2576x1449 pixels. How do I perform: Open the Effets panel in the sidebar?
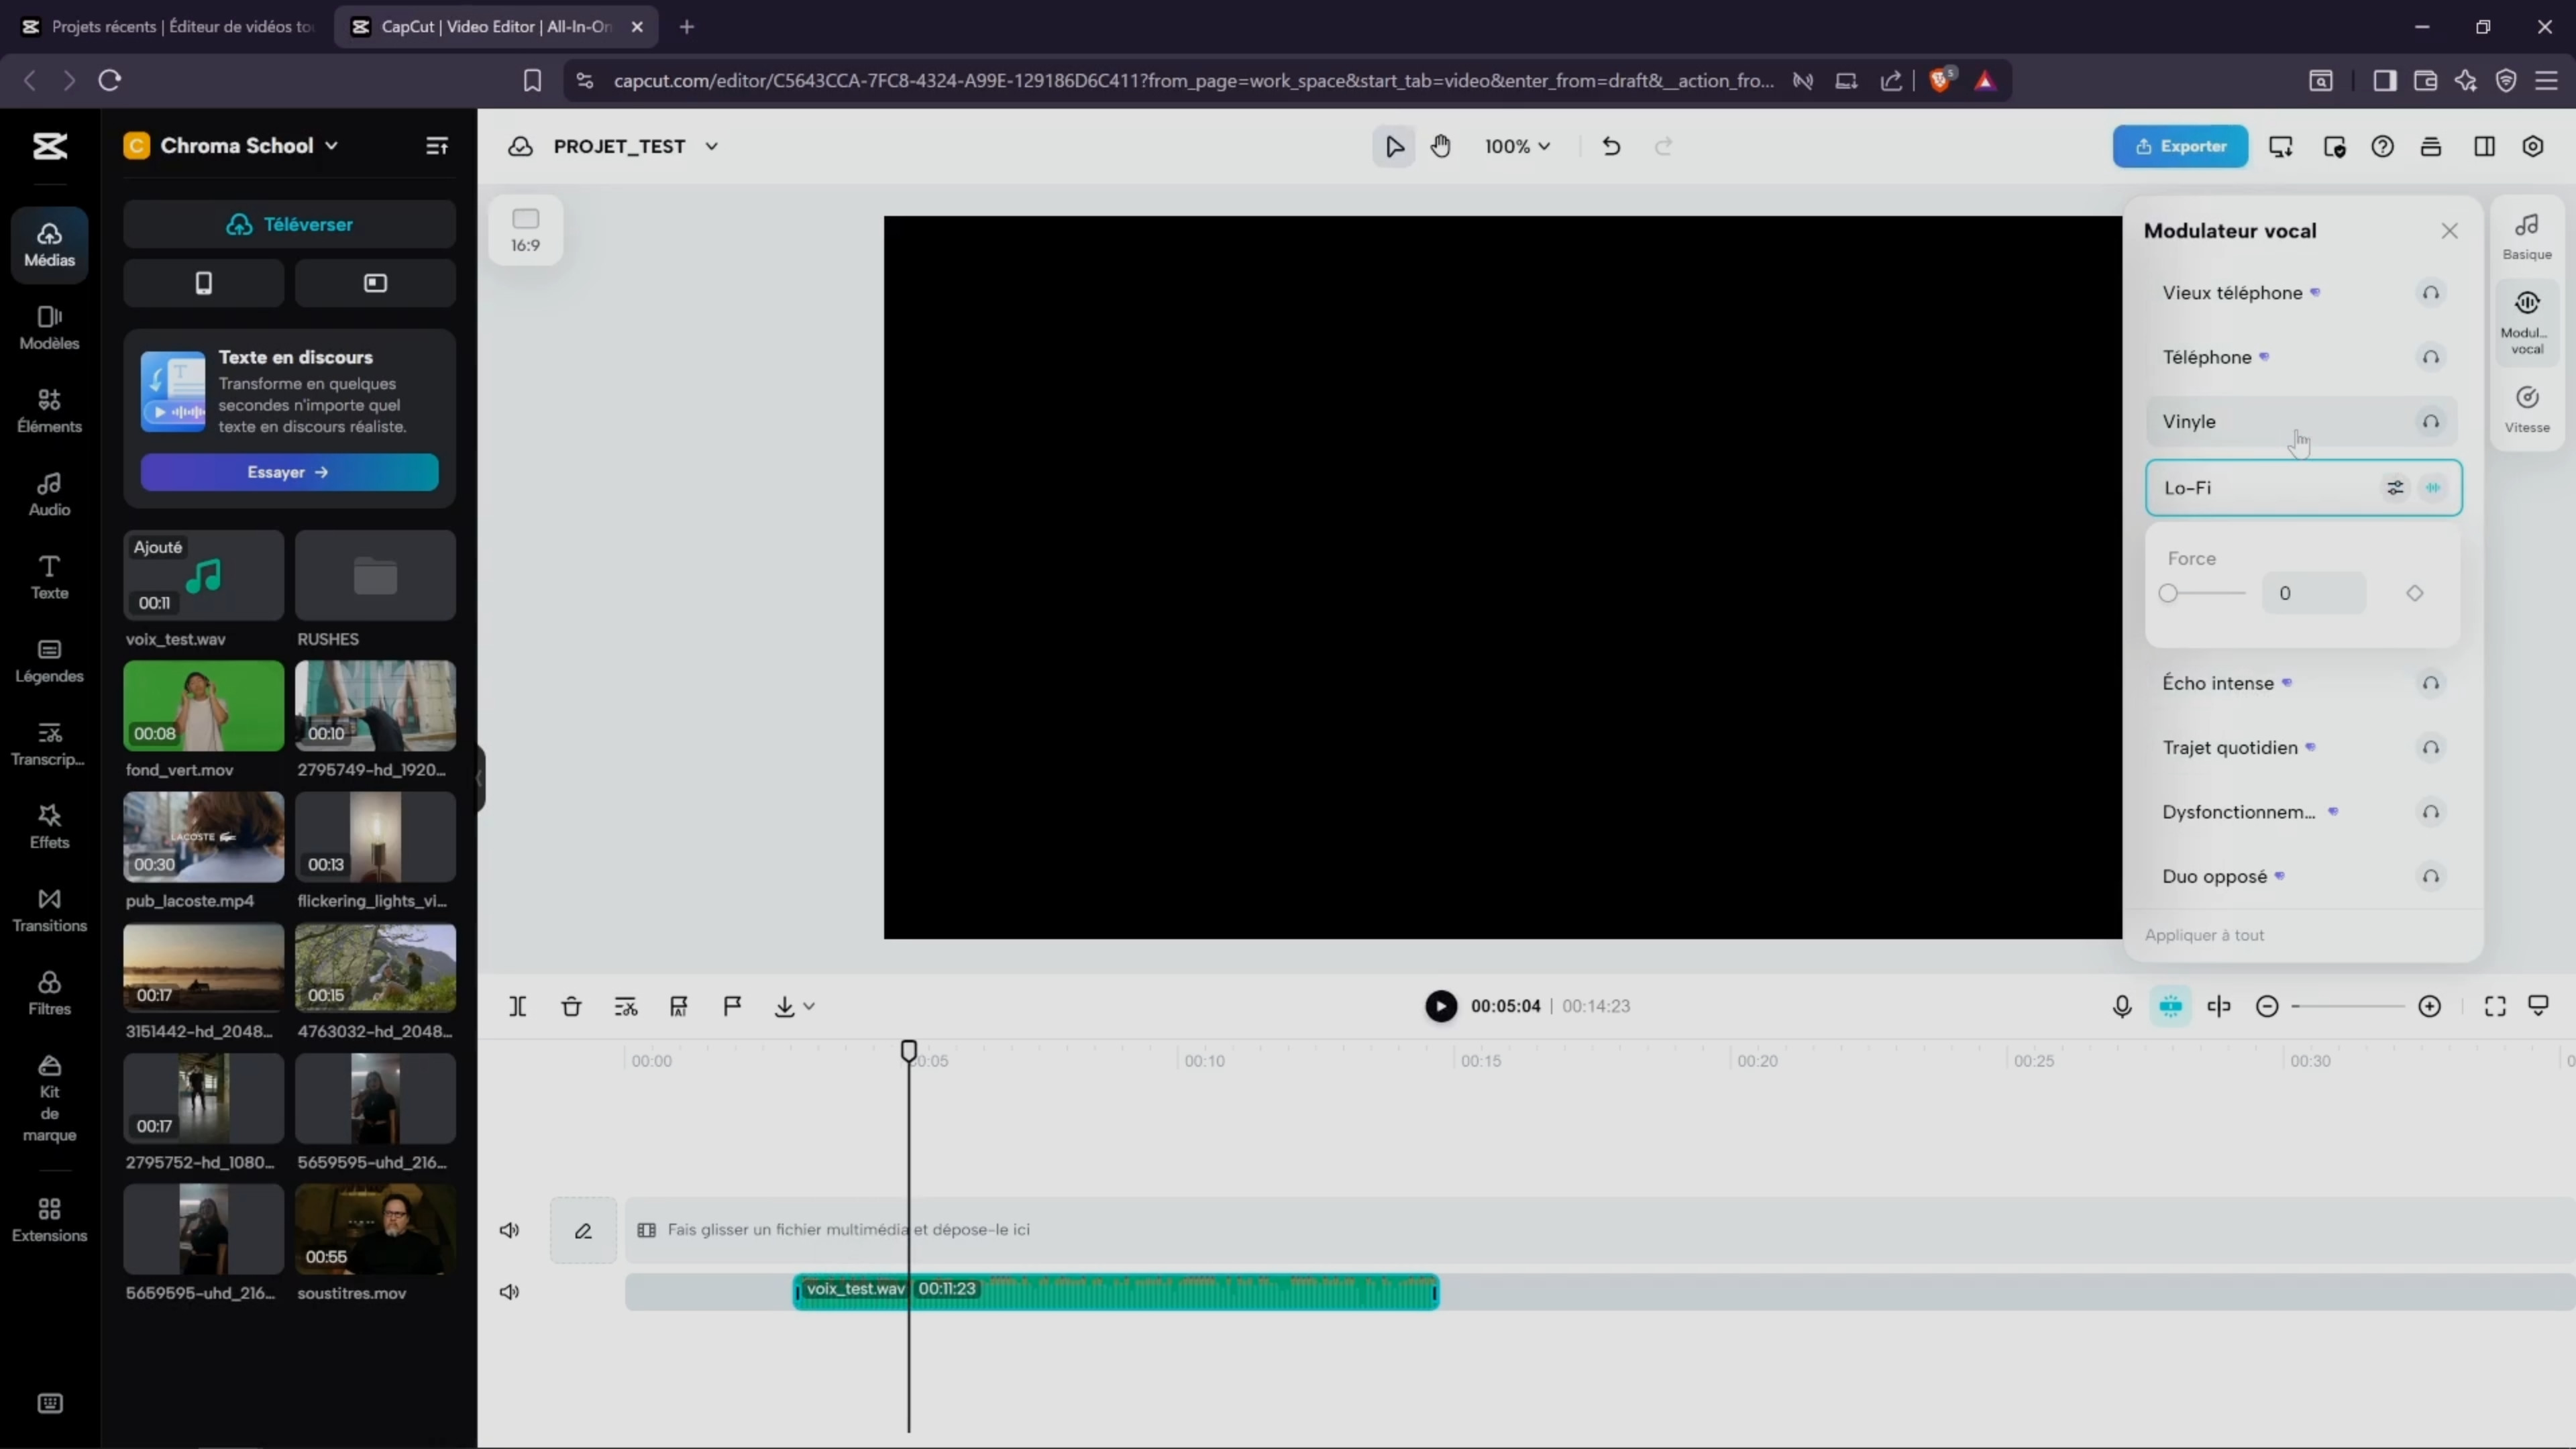click(49, 826)
